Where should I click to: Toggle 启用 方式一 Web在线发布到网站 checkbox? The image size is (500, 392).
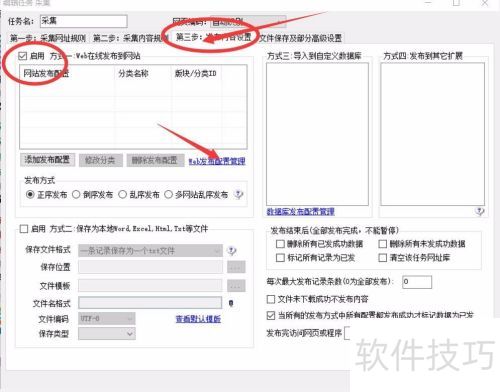click(23, 56)
